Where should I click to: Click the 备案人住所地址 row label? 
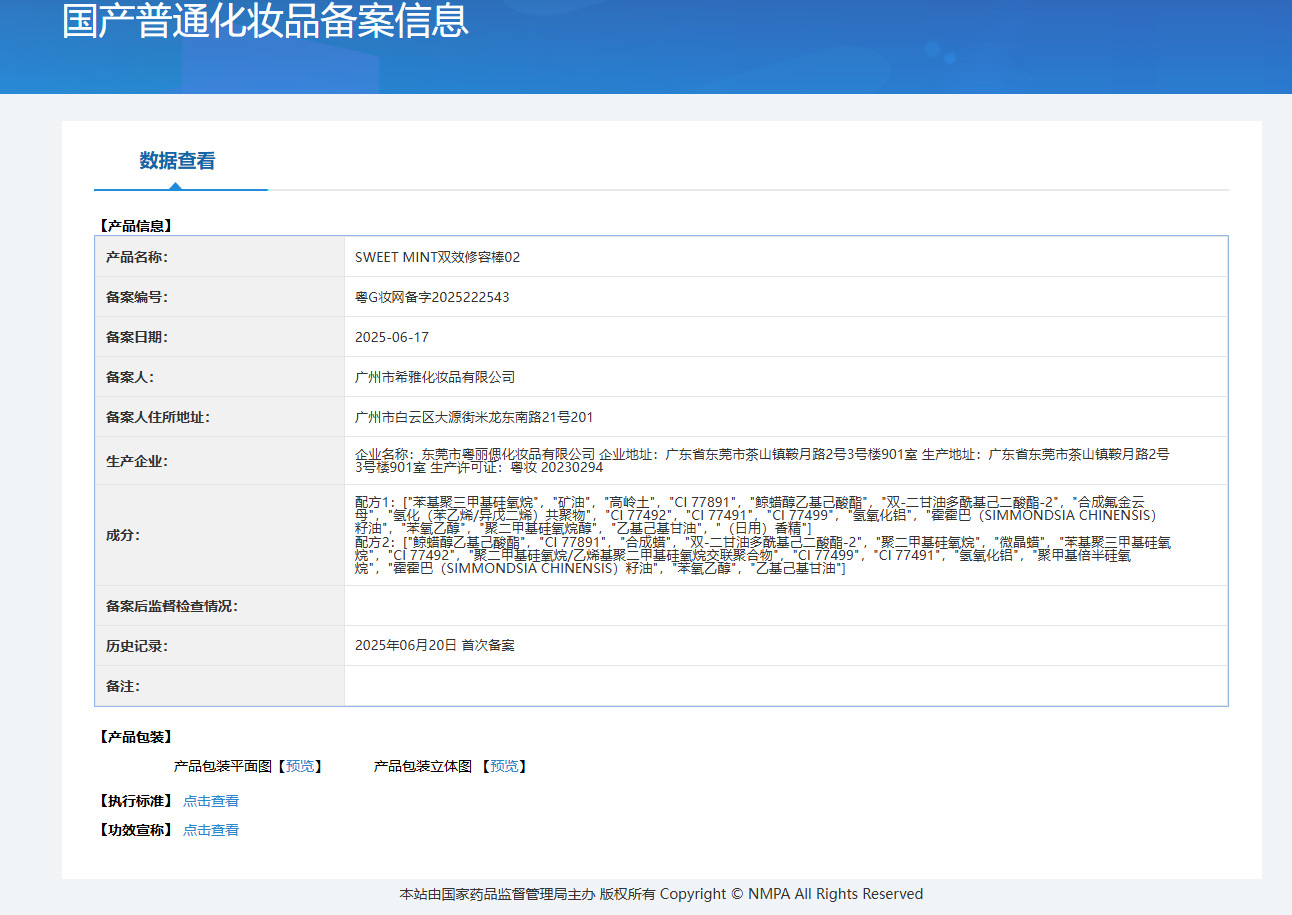click(158, 417)
